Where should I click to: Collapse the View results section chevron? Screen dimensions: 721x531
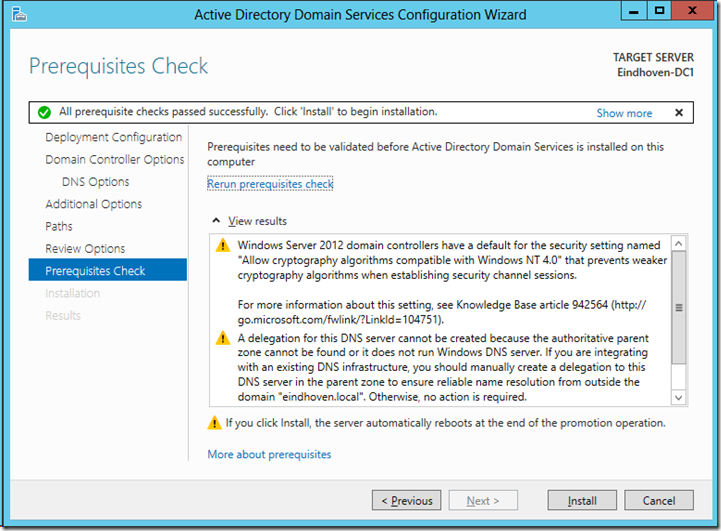click(x=216, y=221)
